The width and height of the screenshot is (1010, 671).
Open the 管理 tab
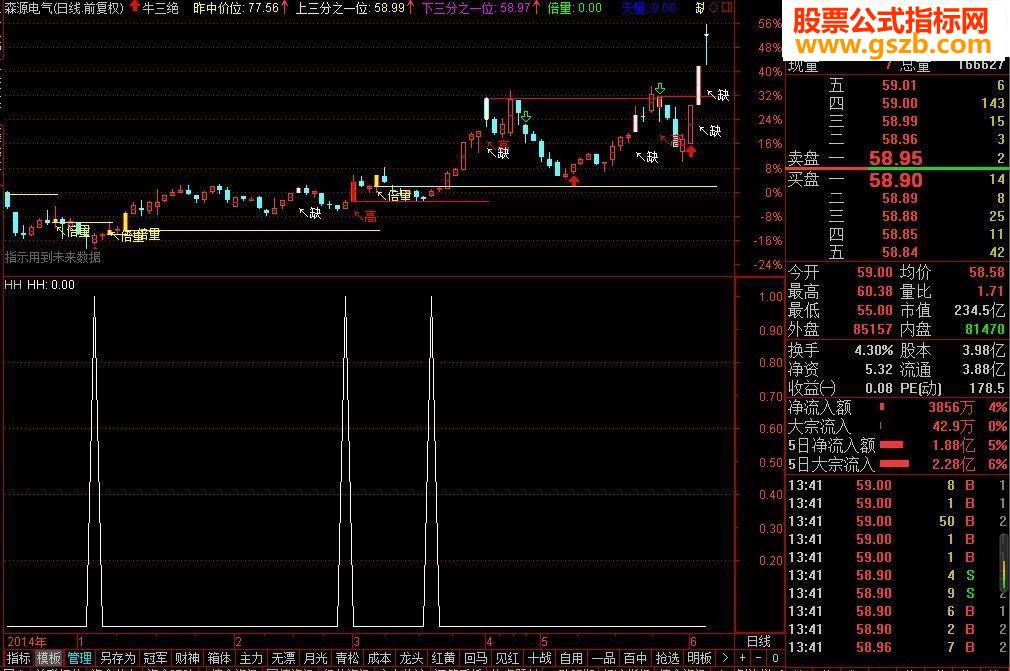tap(79, 658)
